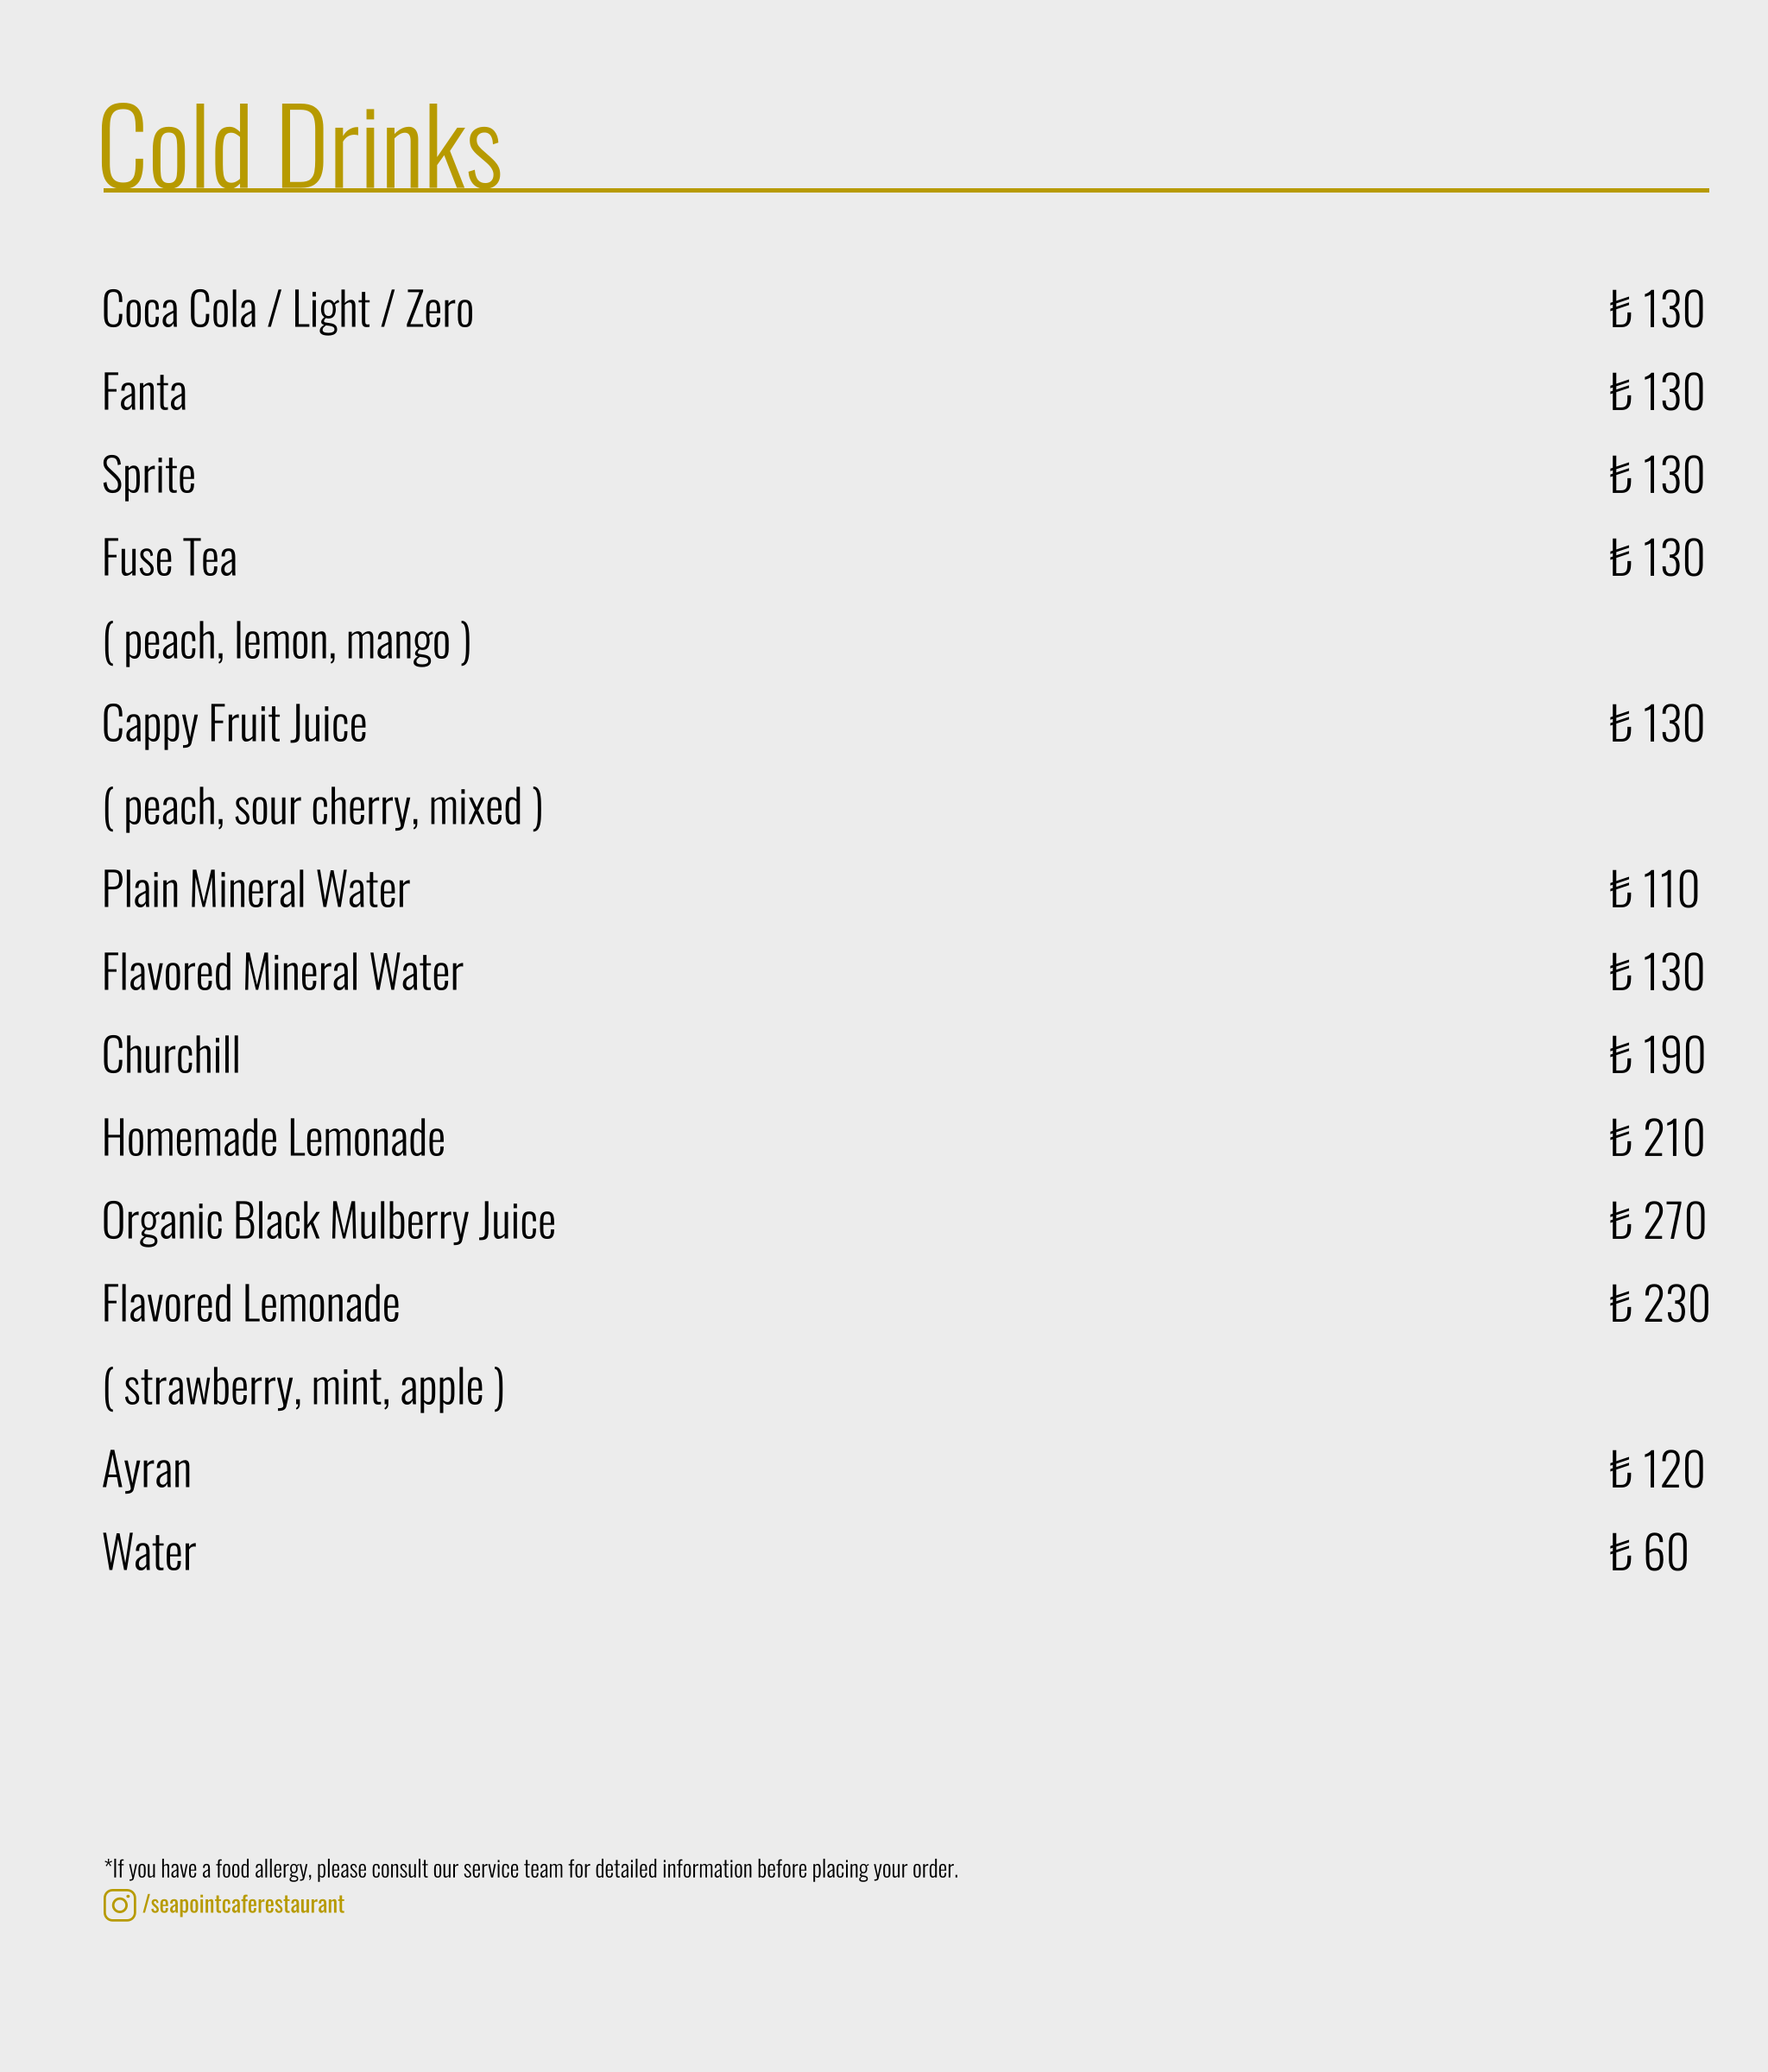Click the Plain Mineral Water entry
Image resolution: width=1768 pixels, height=2072 pixels.
pos(256,890)
